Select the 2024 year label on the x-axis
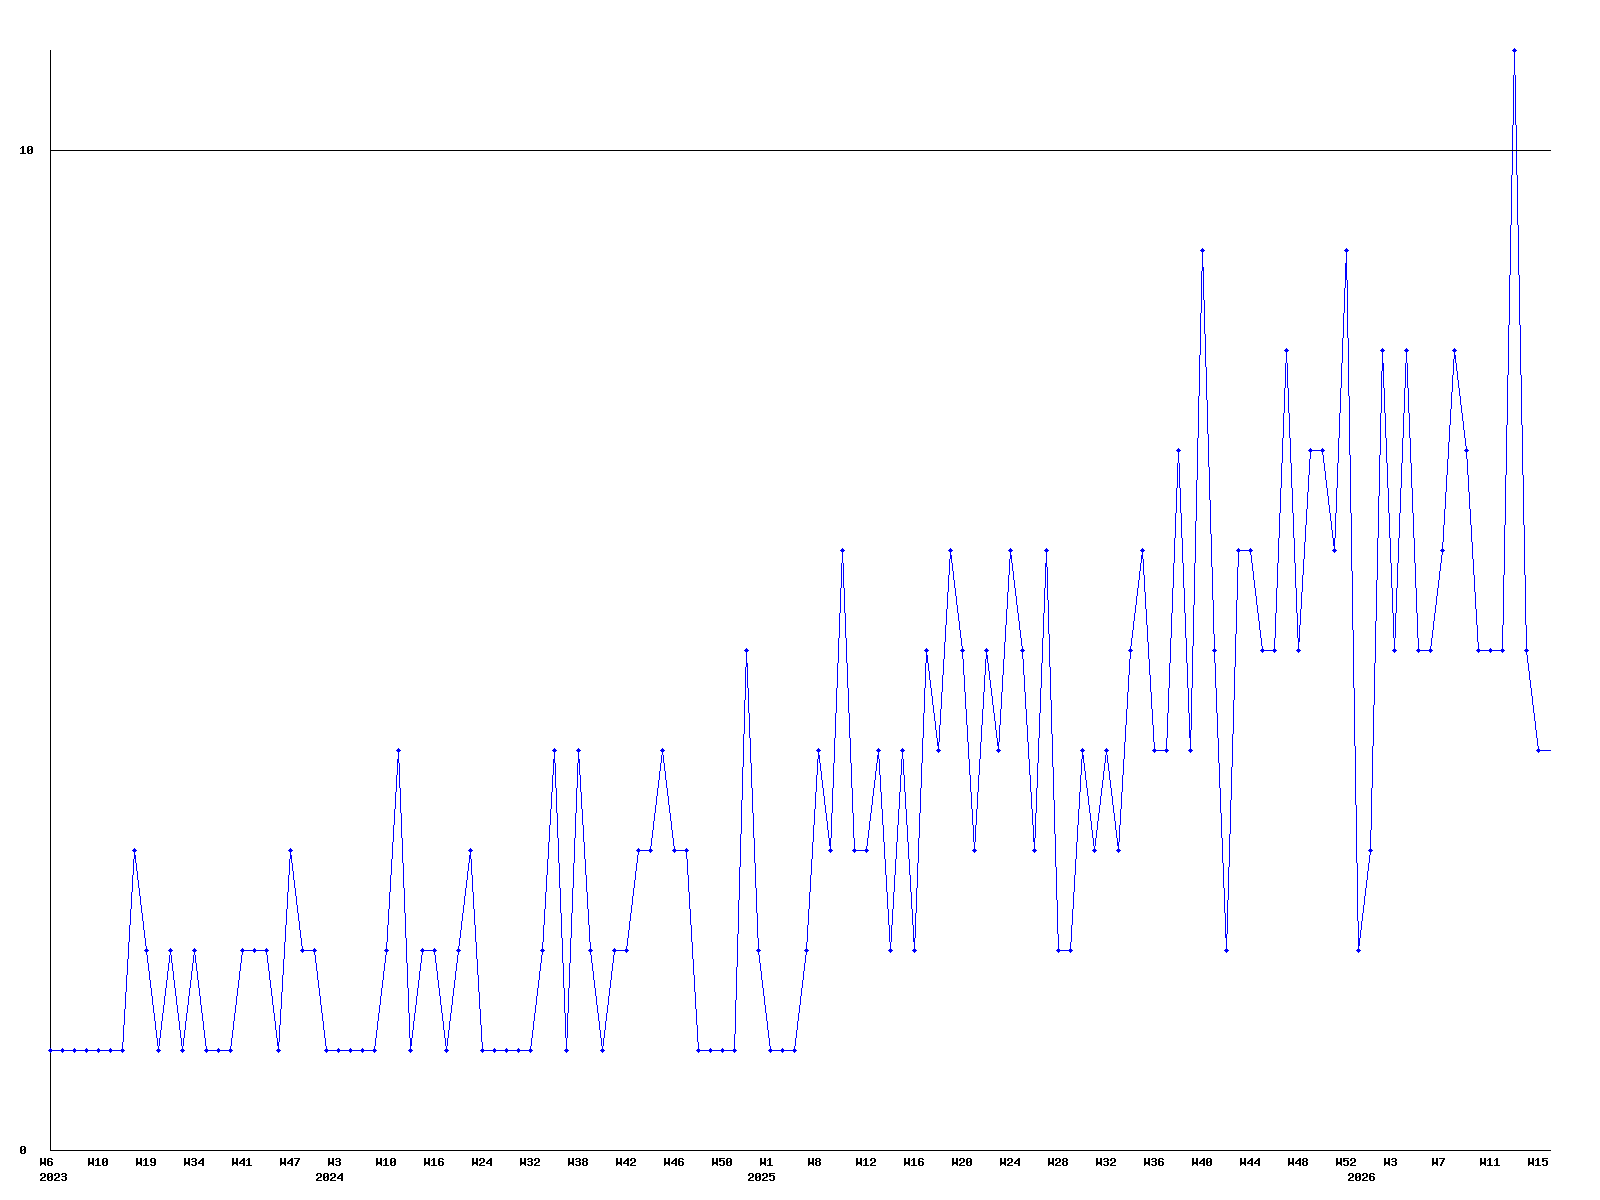Image resolution: width=1600 pixels, height=1200 pixels. [329, 1177]
